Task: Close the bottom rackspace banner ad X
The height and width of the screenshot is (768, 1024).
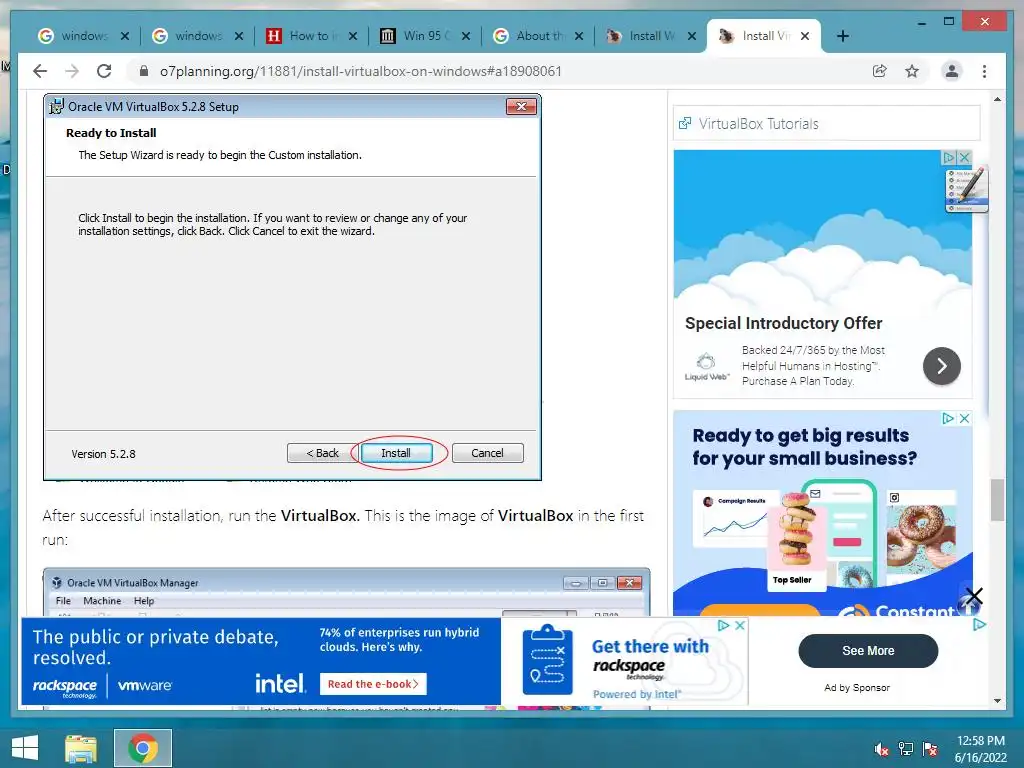Action: click(739, 626)
